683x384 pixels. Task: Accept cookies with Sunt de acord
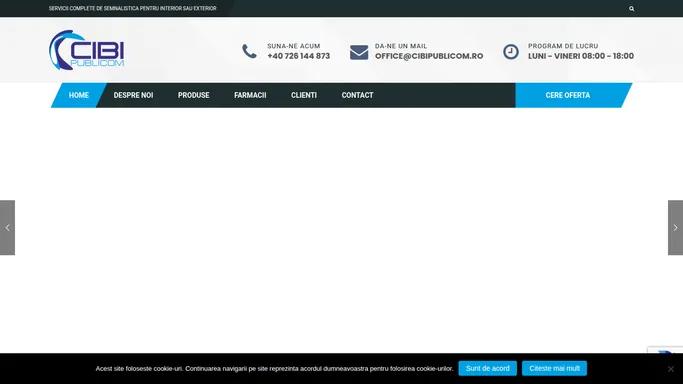click(x=487, y=368)
